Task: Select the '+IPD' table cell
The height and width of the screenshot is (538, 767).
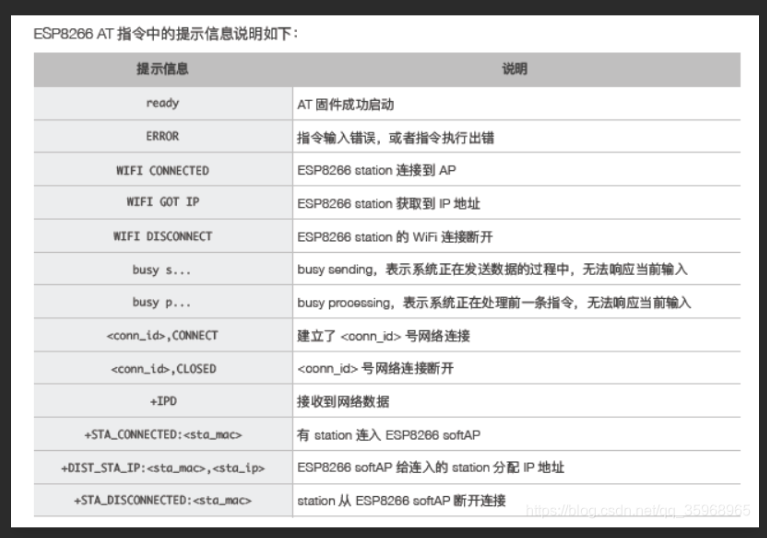Action: [163, 401]
